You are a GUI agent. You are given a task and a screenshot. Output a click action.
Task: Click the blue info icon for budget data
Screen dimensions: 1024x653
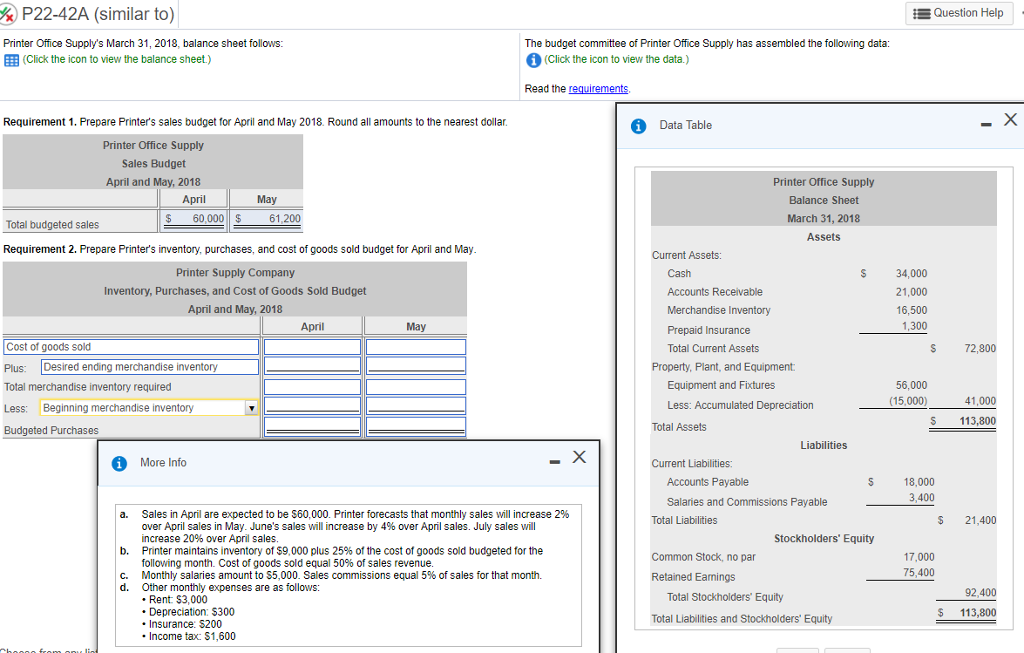click(x=533, y=60)
